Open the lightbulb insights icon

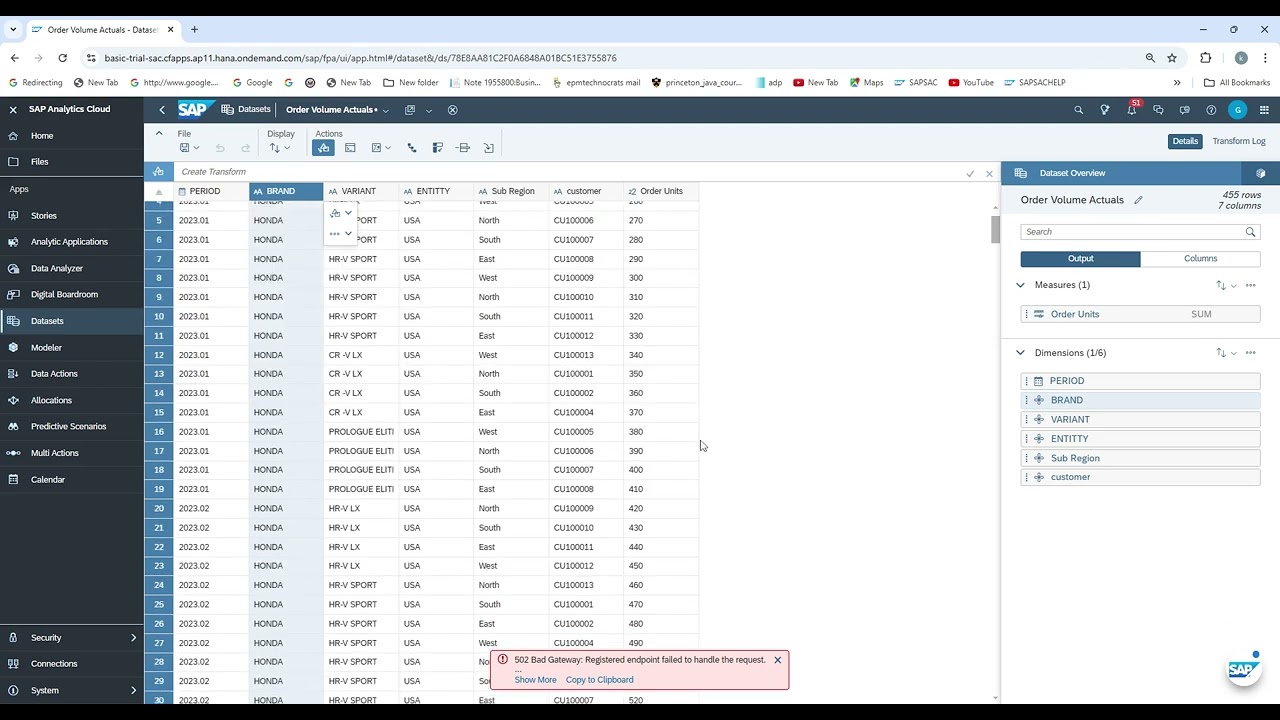[1105, 110]
